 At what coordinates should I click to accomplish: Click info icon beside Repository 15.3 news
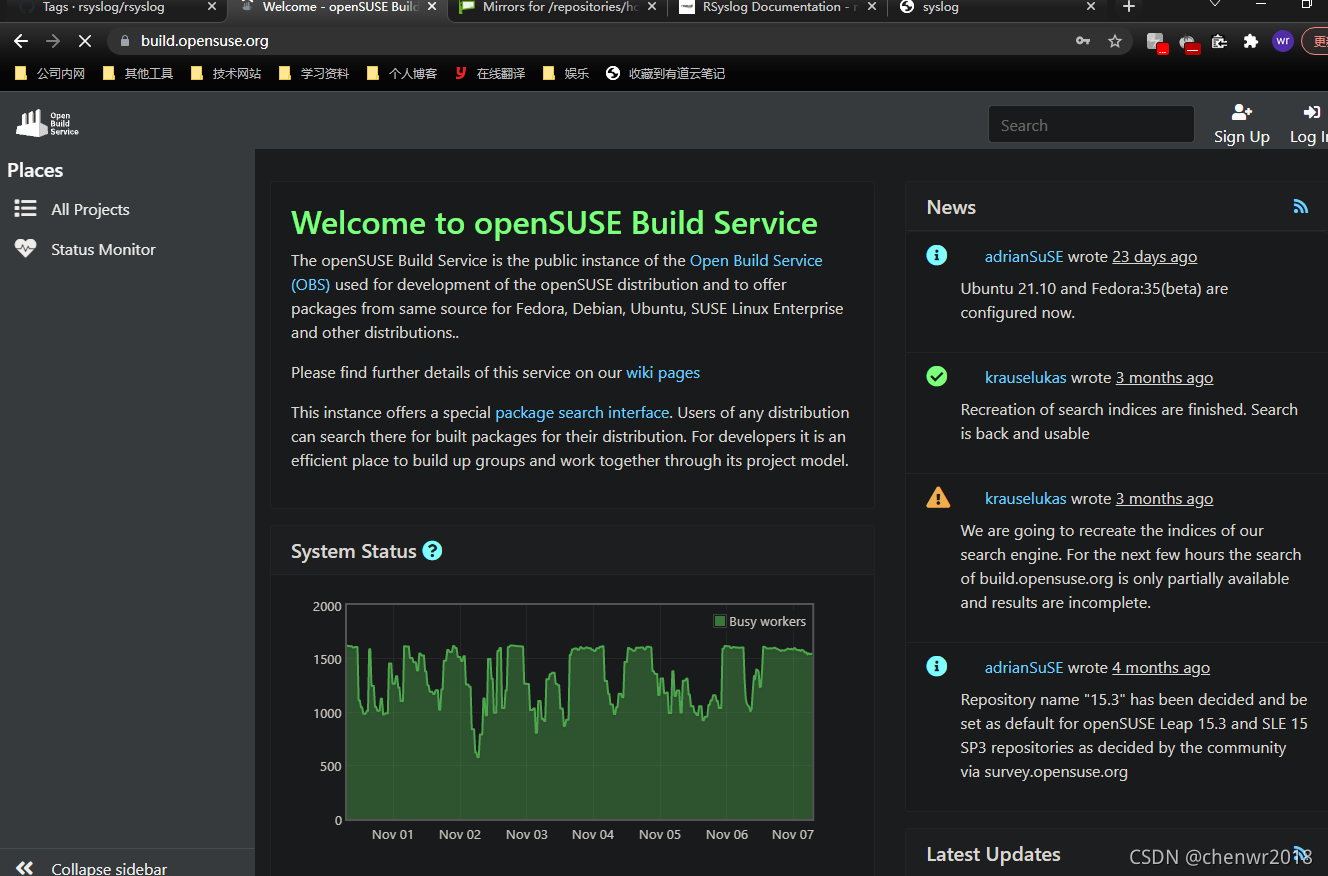coord(937,666)
